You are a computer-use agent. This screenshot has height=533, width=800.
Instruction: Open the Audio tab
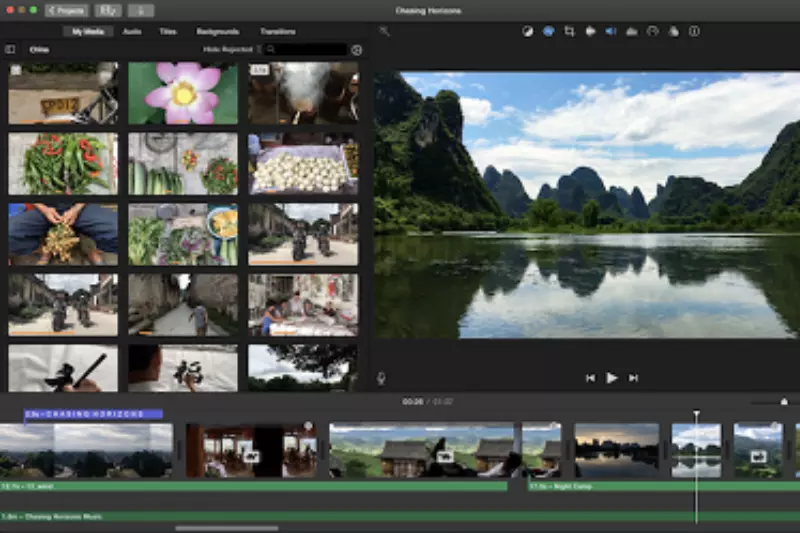click(x=132, y=32)
